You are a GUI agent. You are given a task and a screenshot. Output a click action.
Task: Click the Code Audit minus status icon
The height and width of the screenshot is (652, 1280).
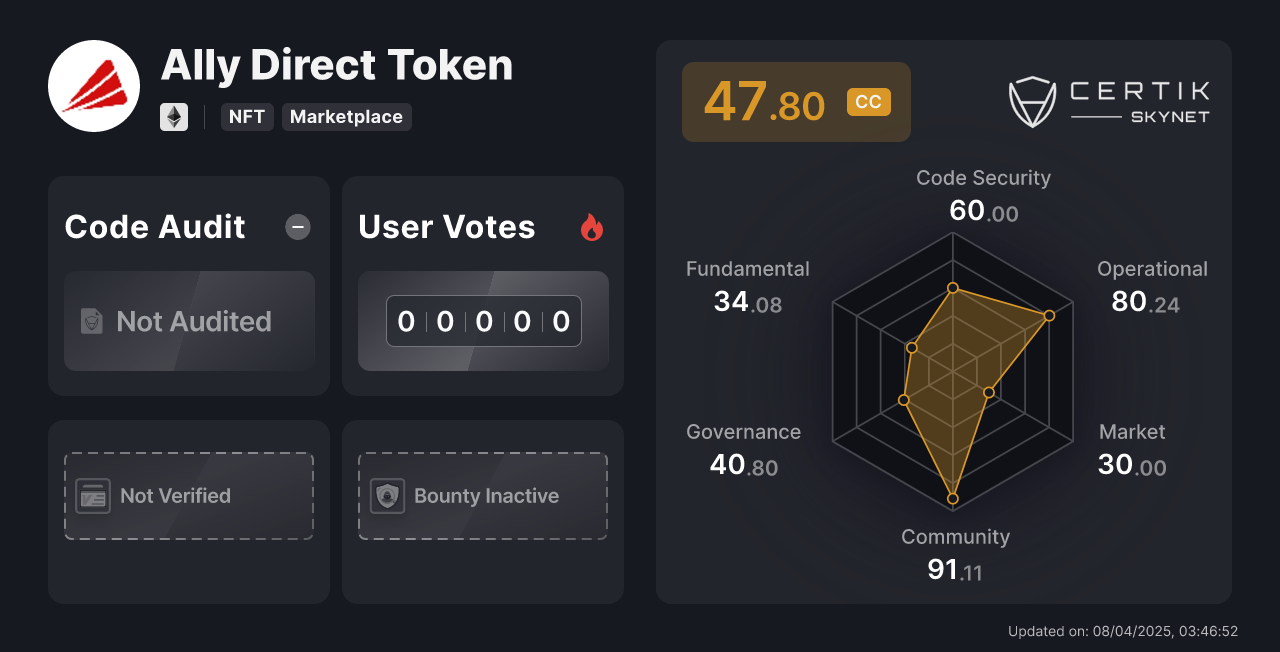click(x=298, y=227)
